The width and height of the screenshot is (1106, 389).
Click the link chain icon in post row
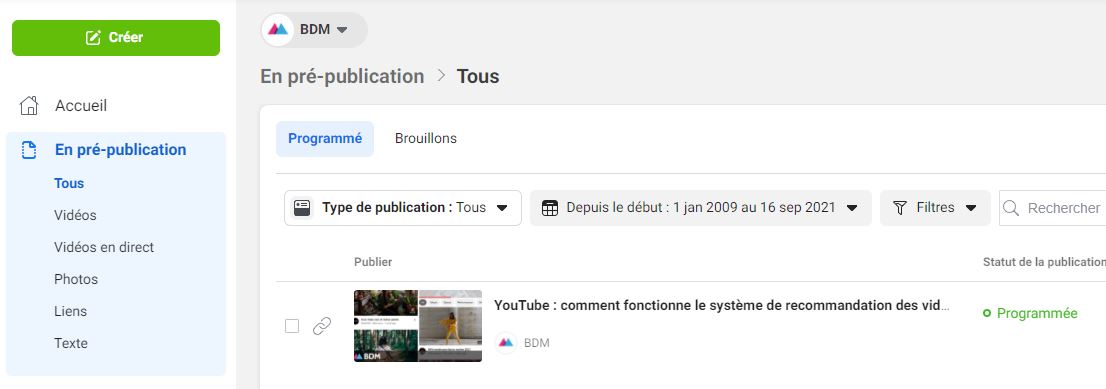tap(322, 326)
